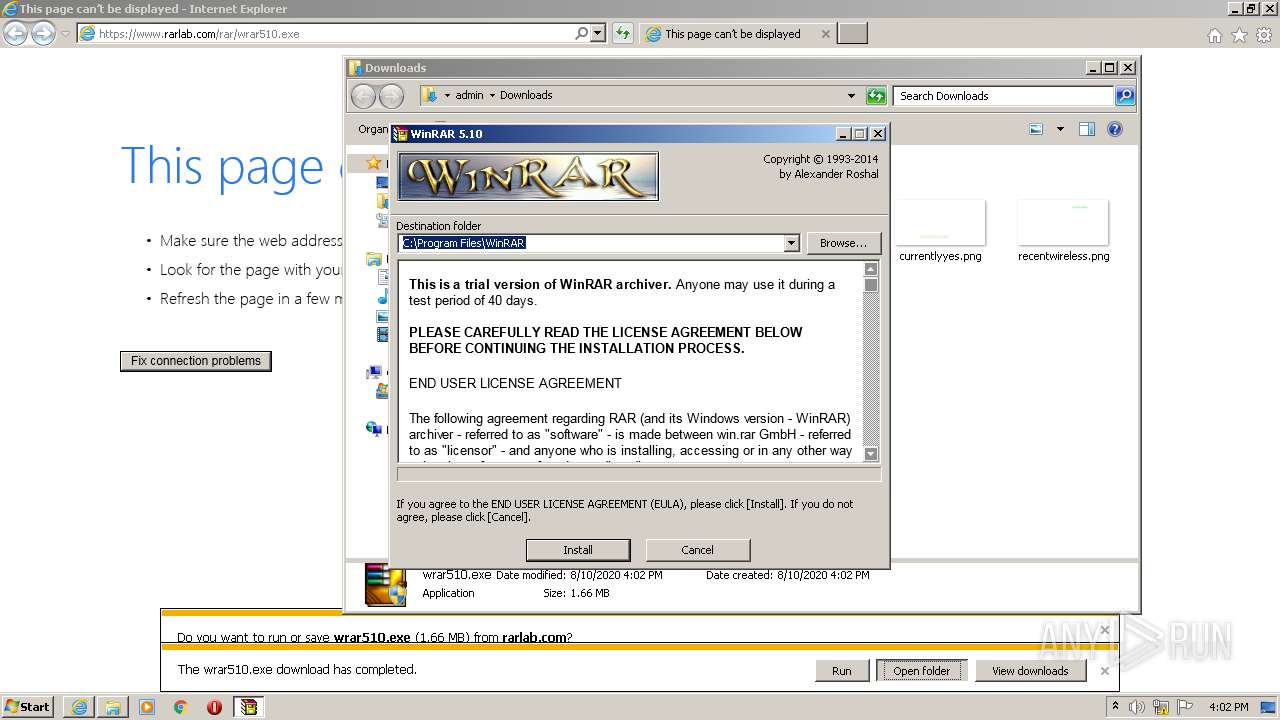Select the currentlyyes.png file
The width and height of the screenshot is (1280, 720).
940,231
